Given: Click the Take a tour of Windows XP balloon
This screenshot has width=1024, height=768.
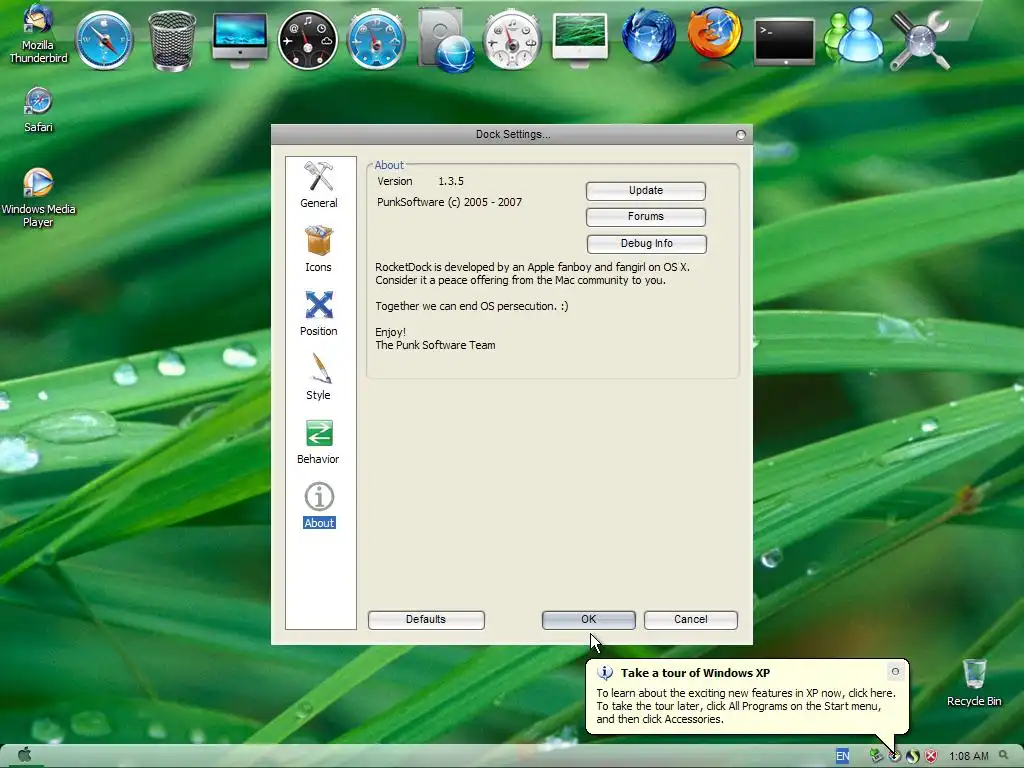Looking at the screenshot, I should [x=746, y=696].
